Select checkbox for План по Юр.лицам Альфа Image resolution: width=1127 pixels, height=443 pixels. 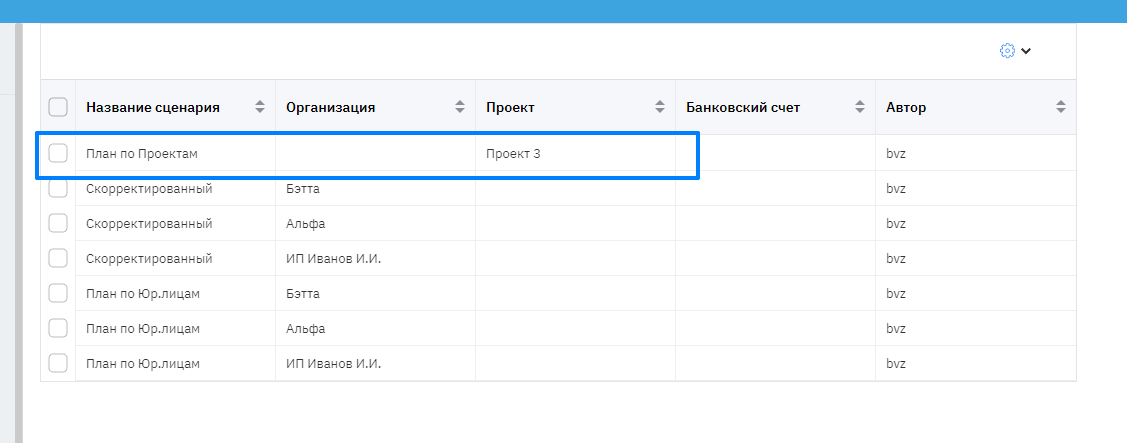58,328
